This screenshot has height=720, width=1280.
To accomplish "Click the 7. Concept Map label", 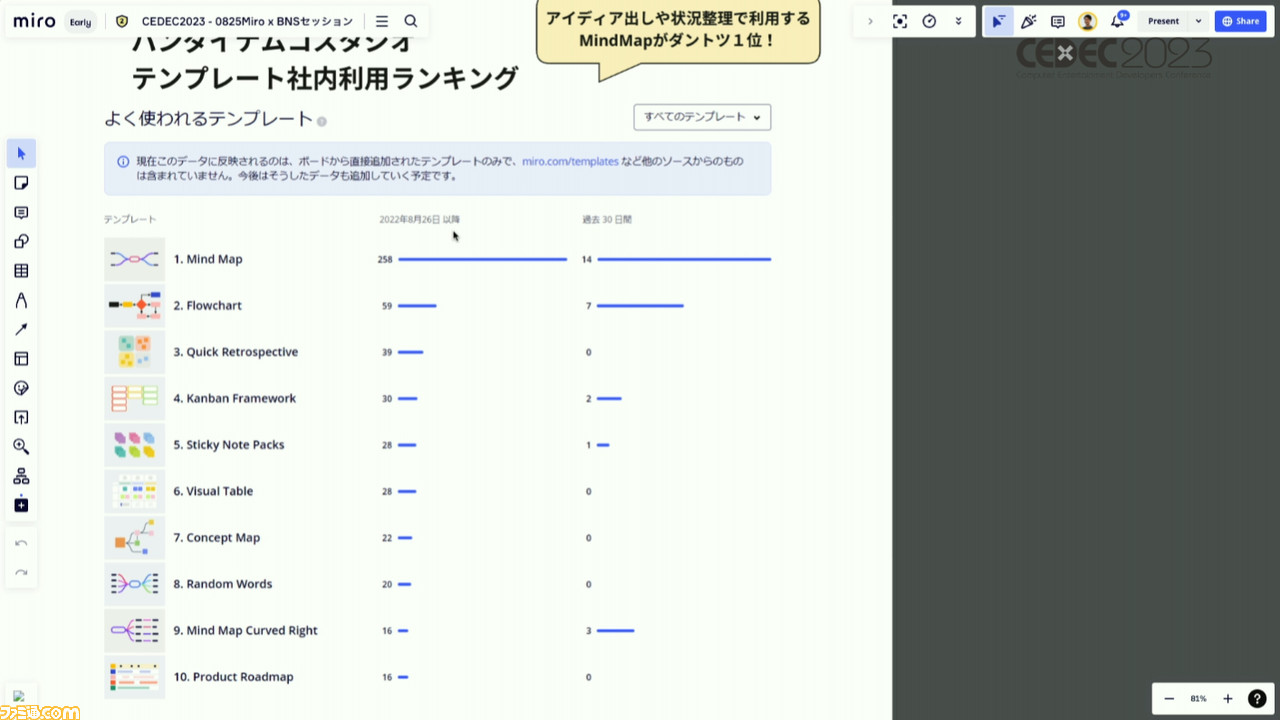I will coord(216,538).
